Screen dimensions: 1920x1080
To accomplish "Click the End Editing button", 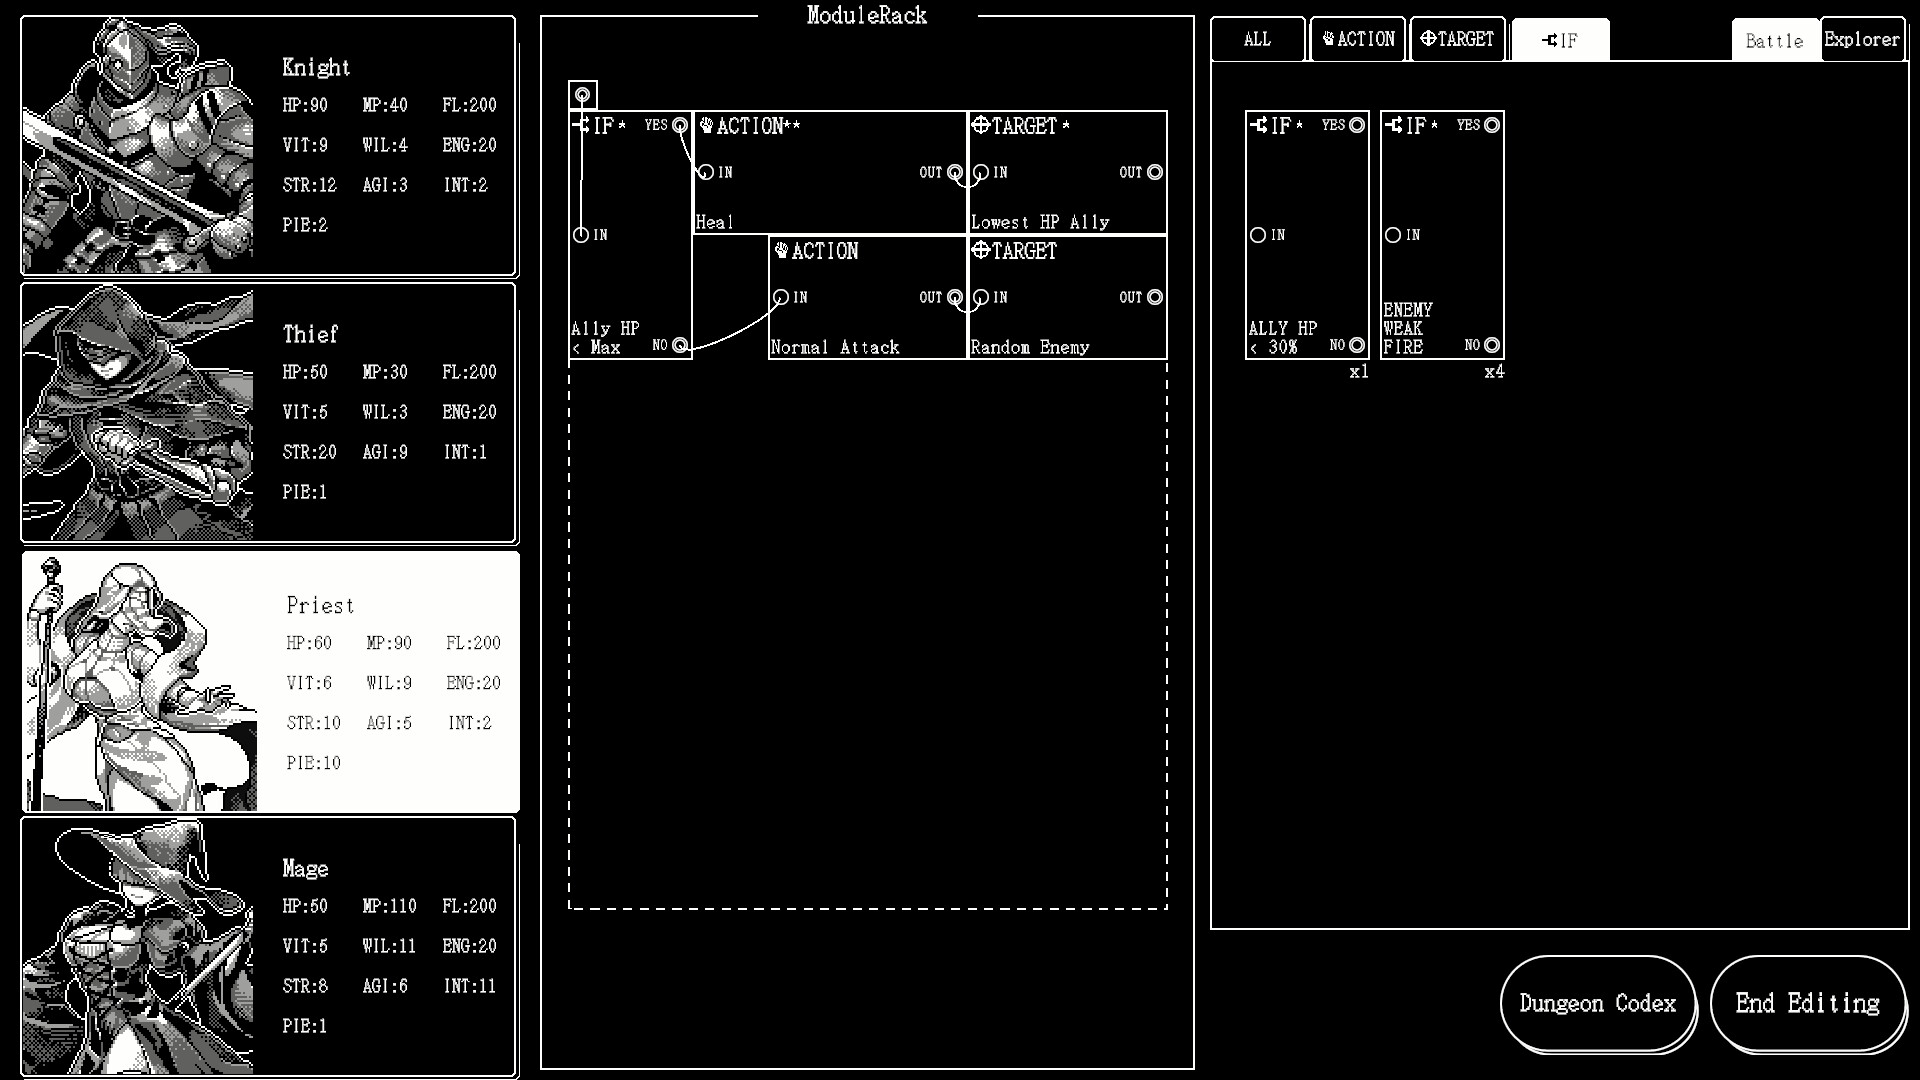I will pos(1807,1003).
